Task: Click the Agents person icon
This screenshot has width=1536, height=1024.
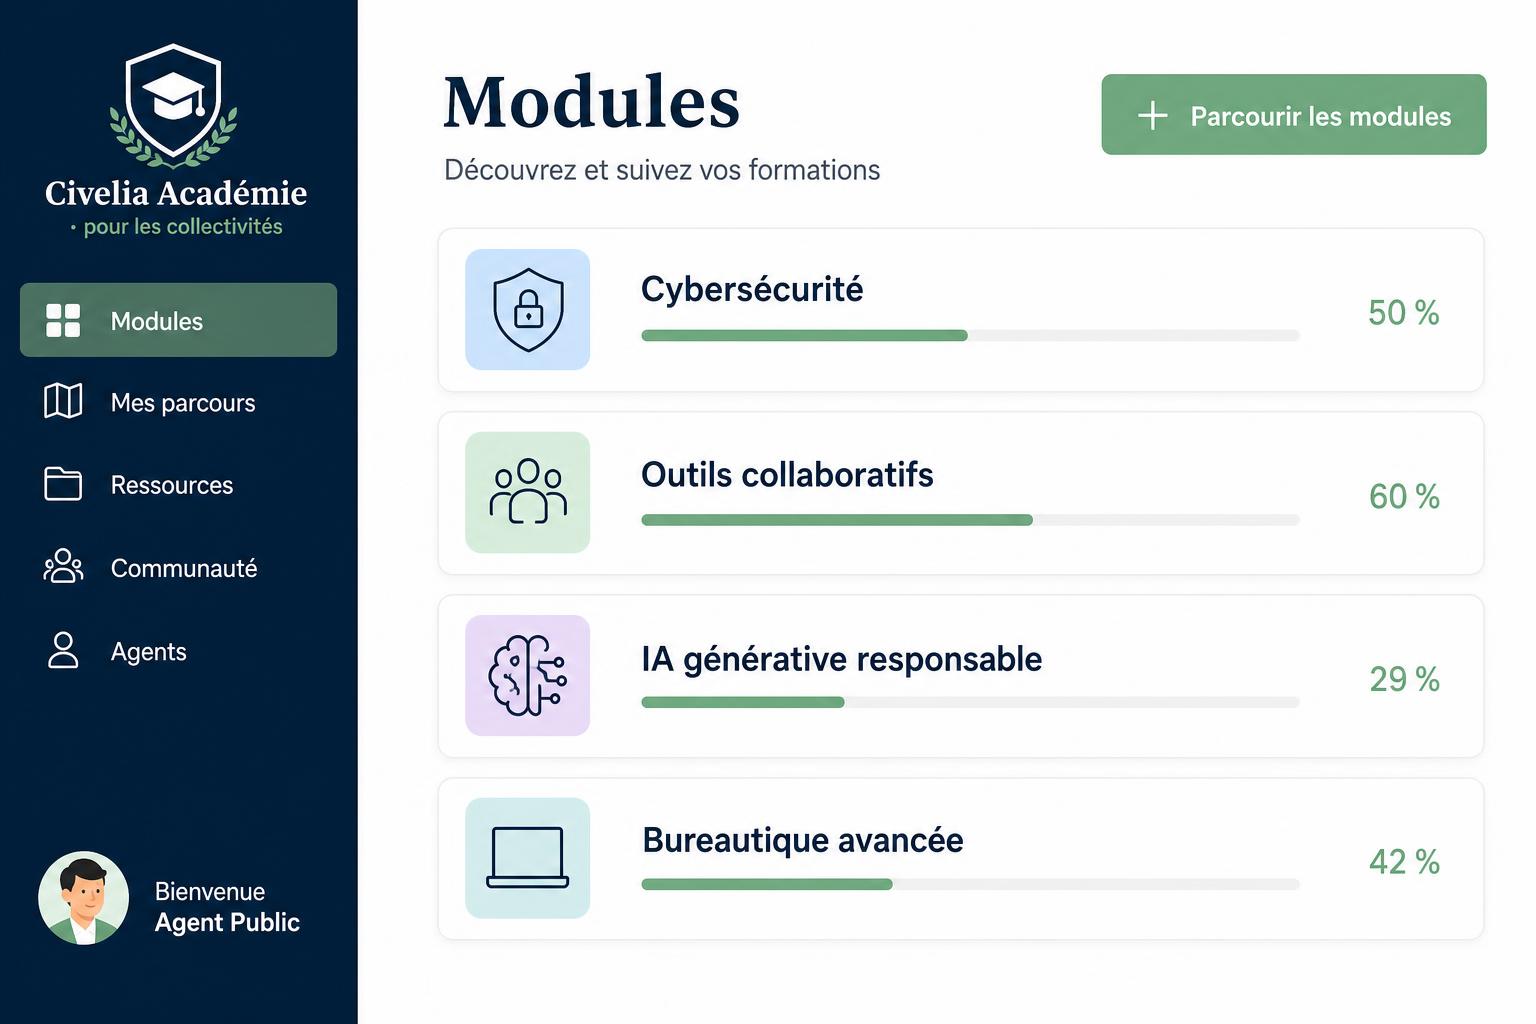Action: point(63,650)
